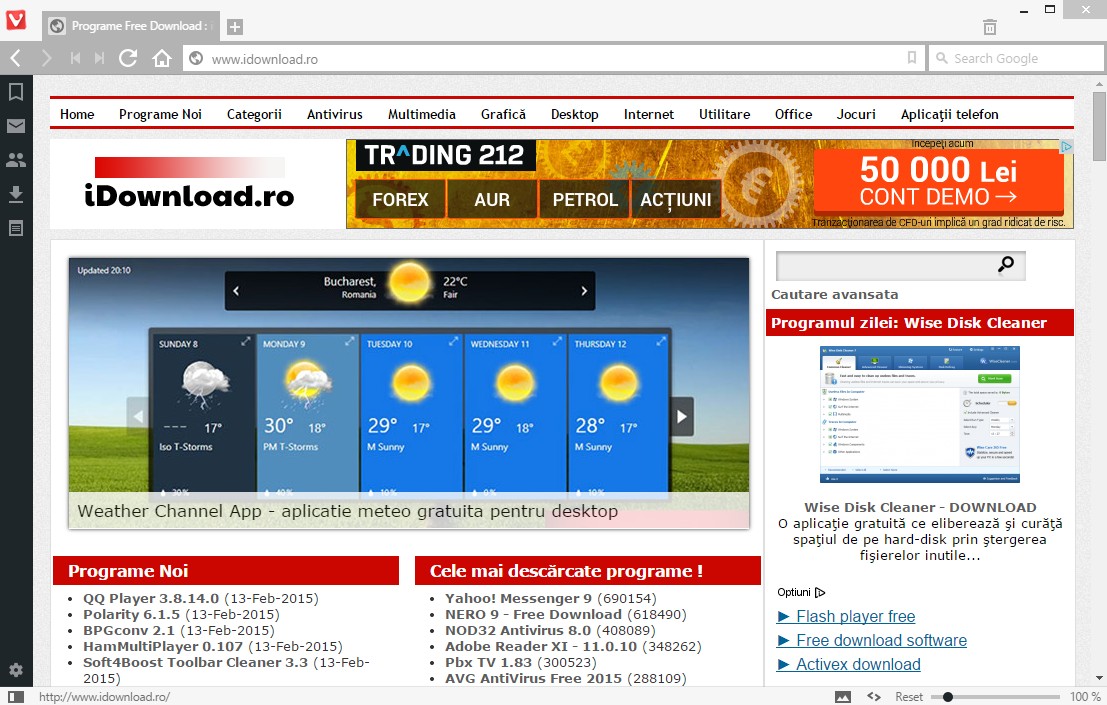Open the Bookmarks side panel
1107x705 pixels.
coord(16,92)
